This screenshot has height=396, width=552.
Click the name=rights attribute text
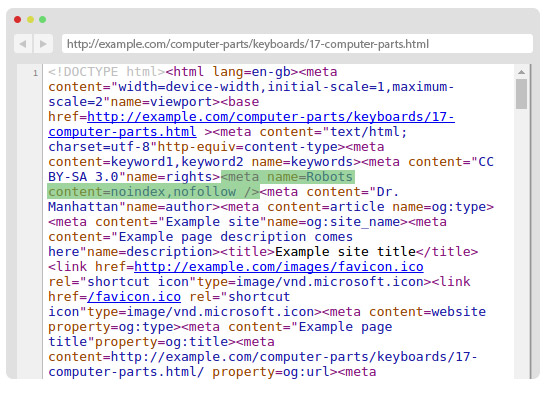pos(169,177)
